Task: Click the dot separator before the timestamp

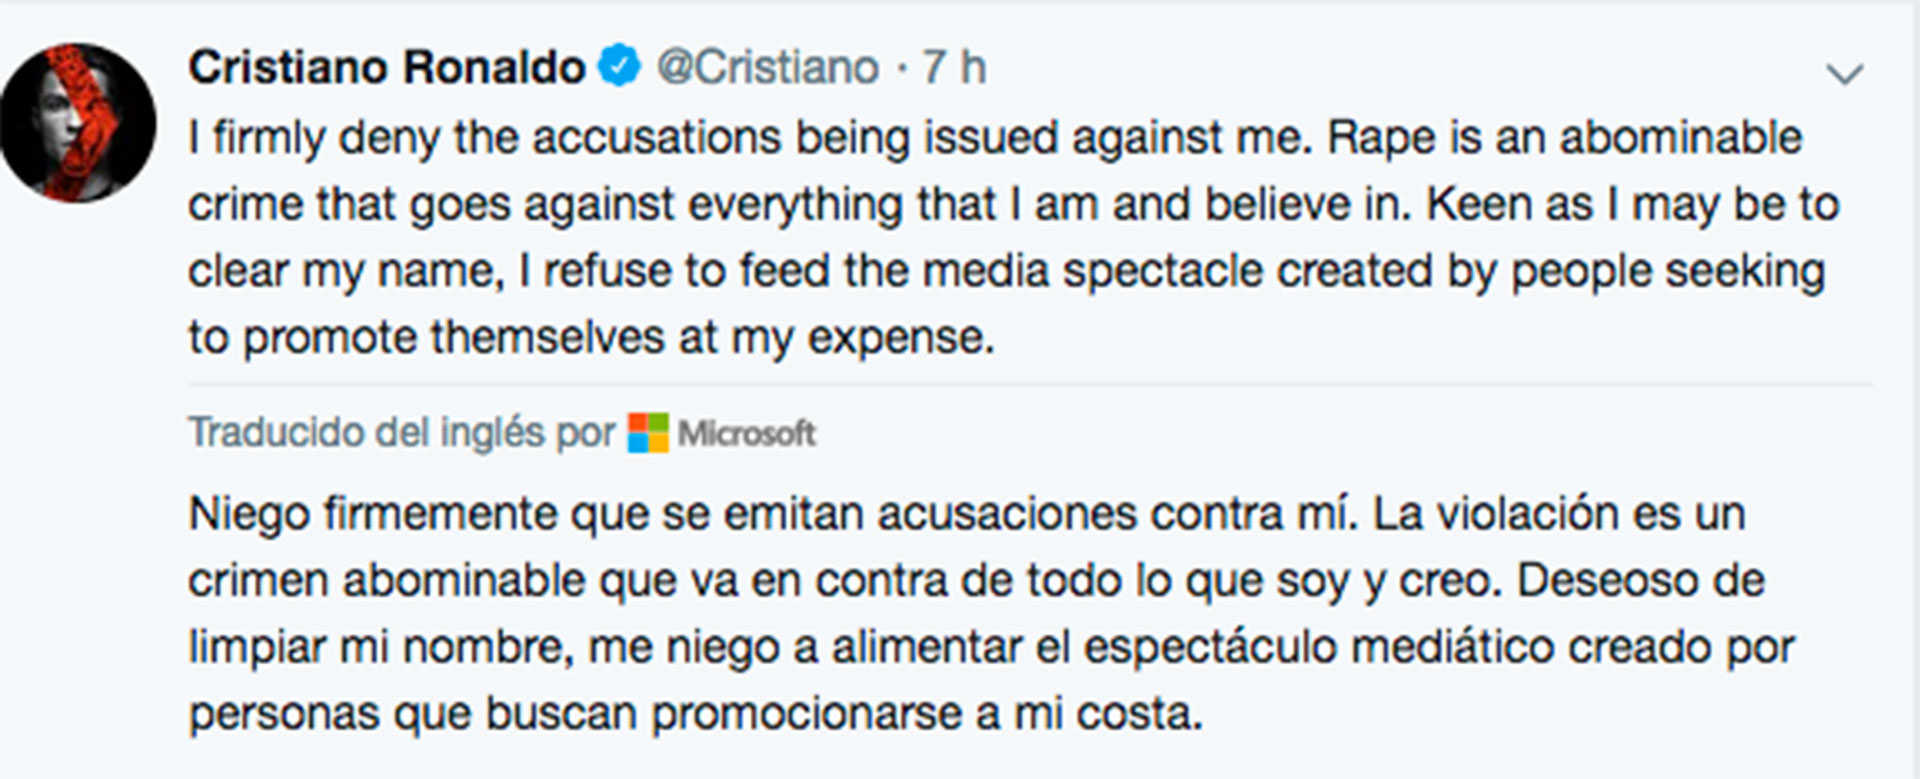Action: [901, 69]
